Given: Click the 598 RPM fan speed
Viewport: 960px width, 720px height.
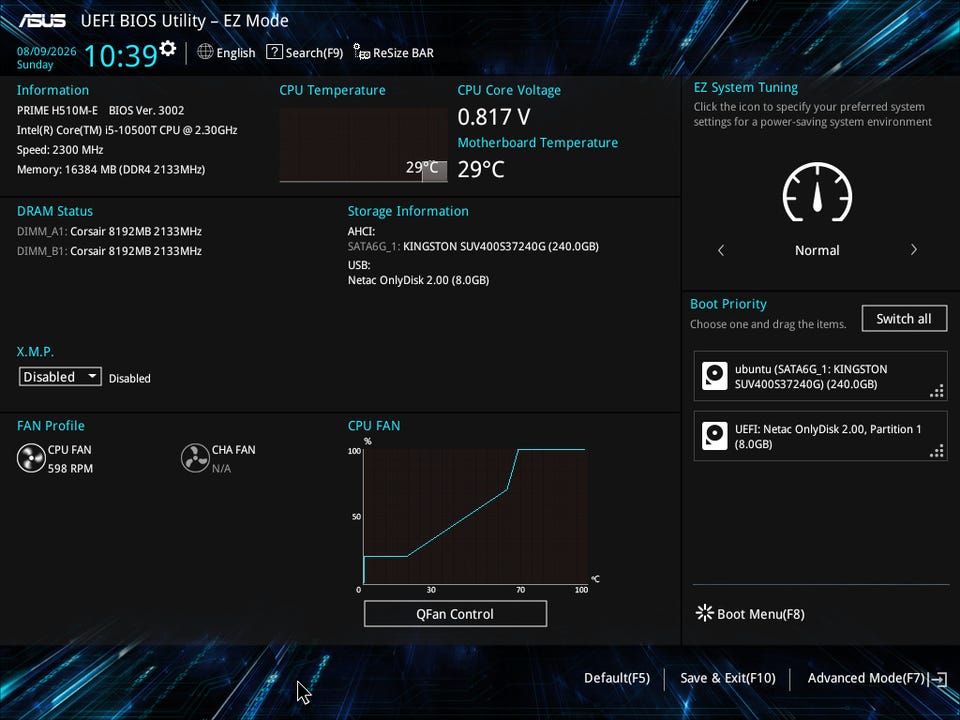Looking at the screenshot, I should click(x=70, y=468).
